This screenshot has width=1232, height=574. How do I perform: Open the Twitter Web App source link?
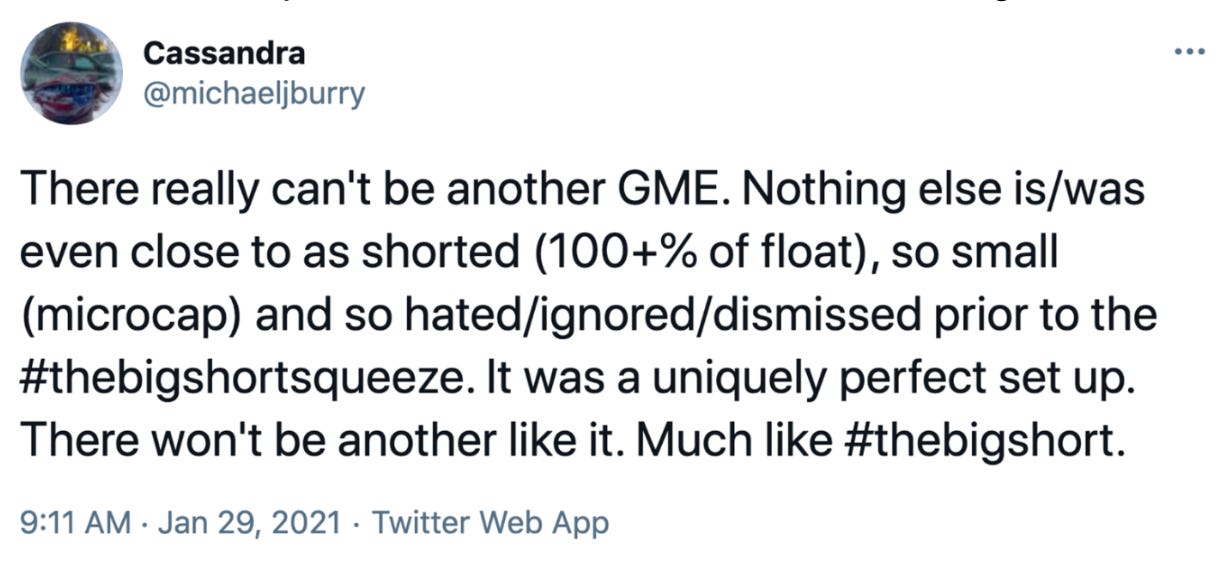click(x=490, y=521)
